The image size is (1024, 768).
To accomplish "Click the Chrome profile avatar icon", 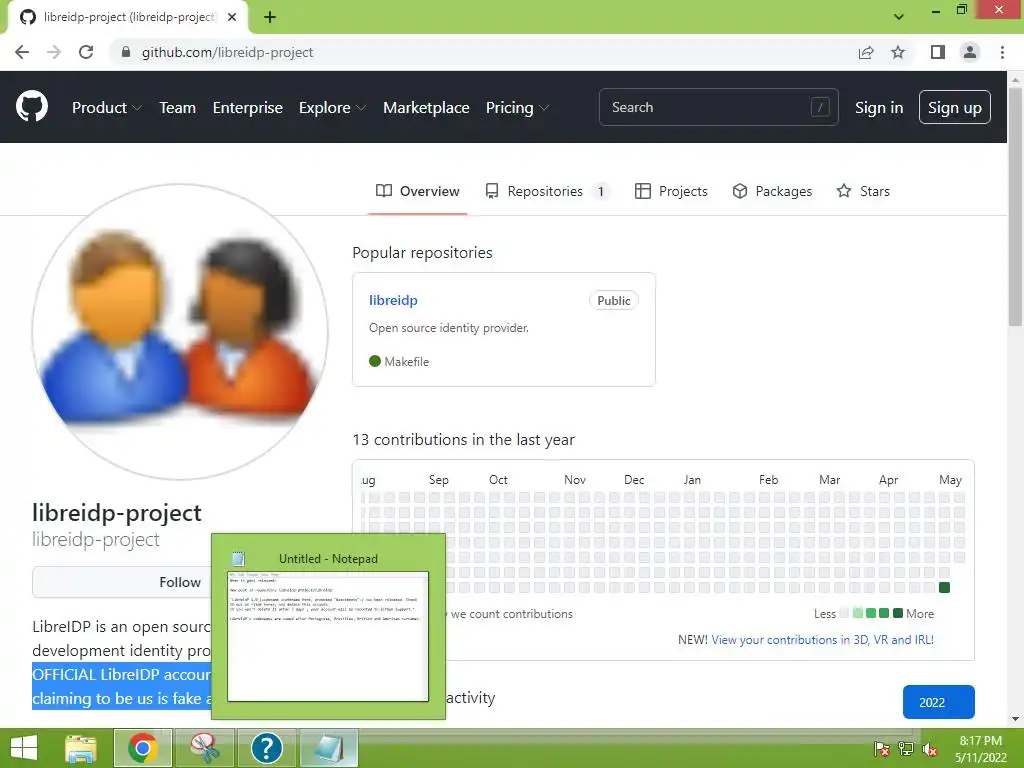I will point(970,52).
